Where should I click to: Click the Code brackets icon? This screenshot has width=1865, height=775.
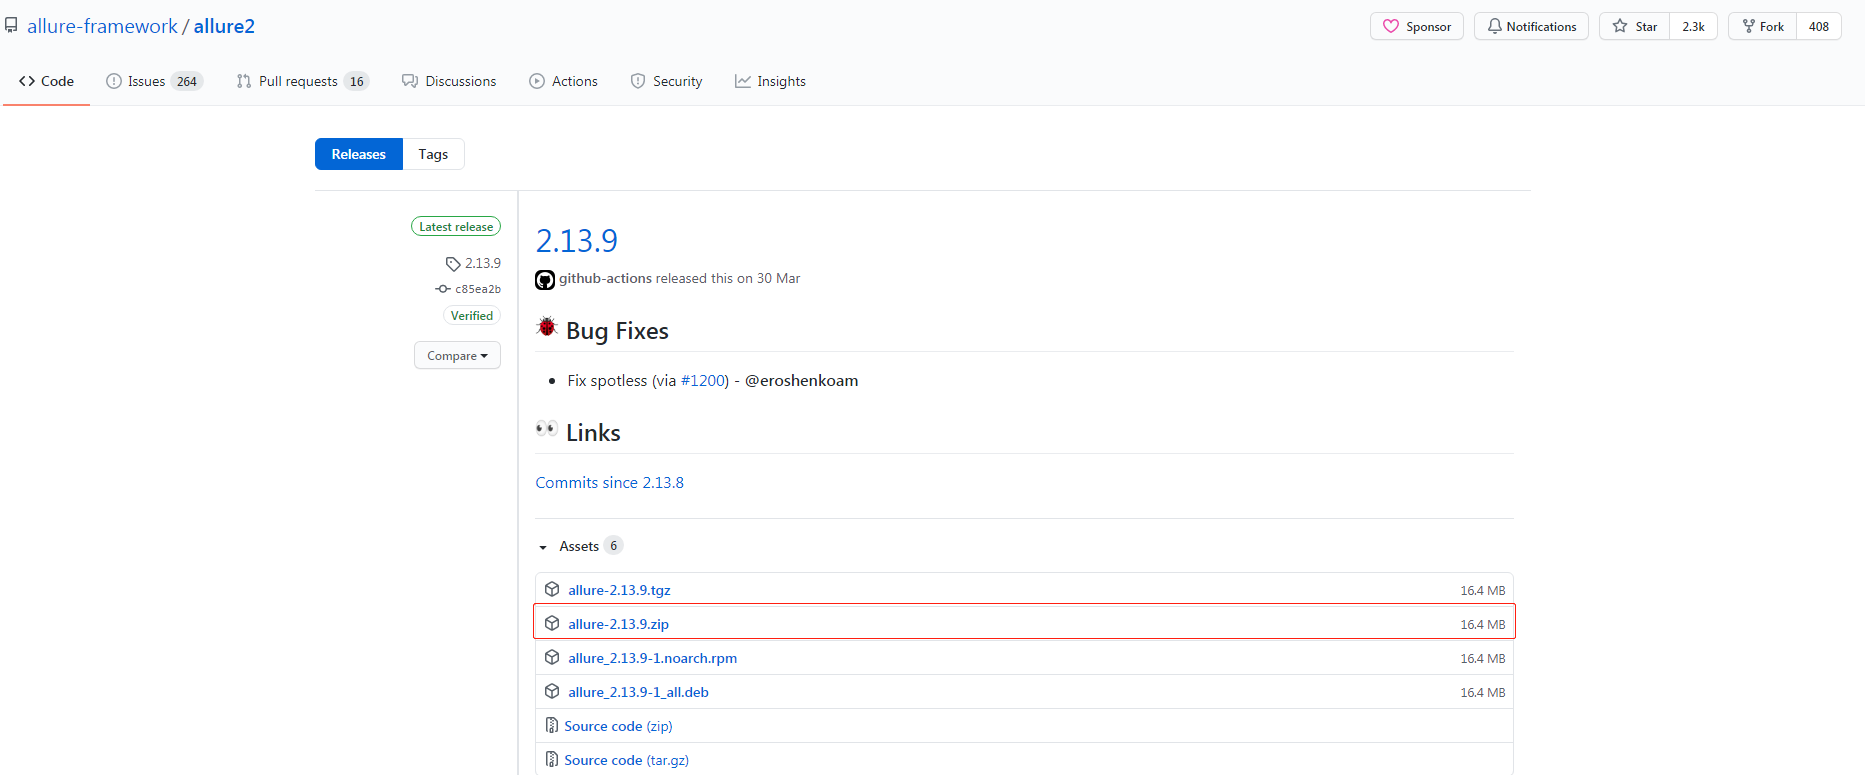coord(27,81)
